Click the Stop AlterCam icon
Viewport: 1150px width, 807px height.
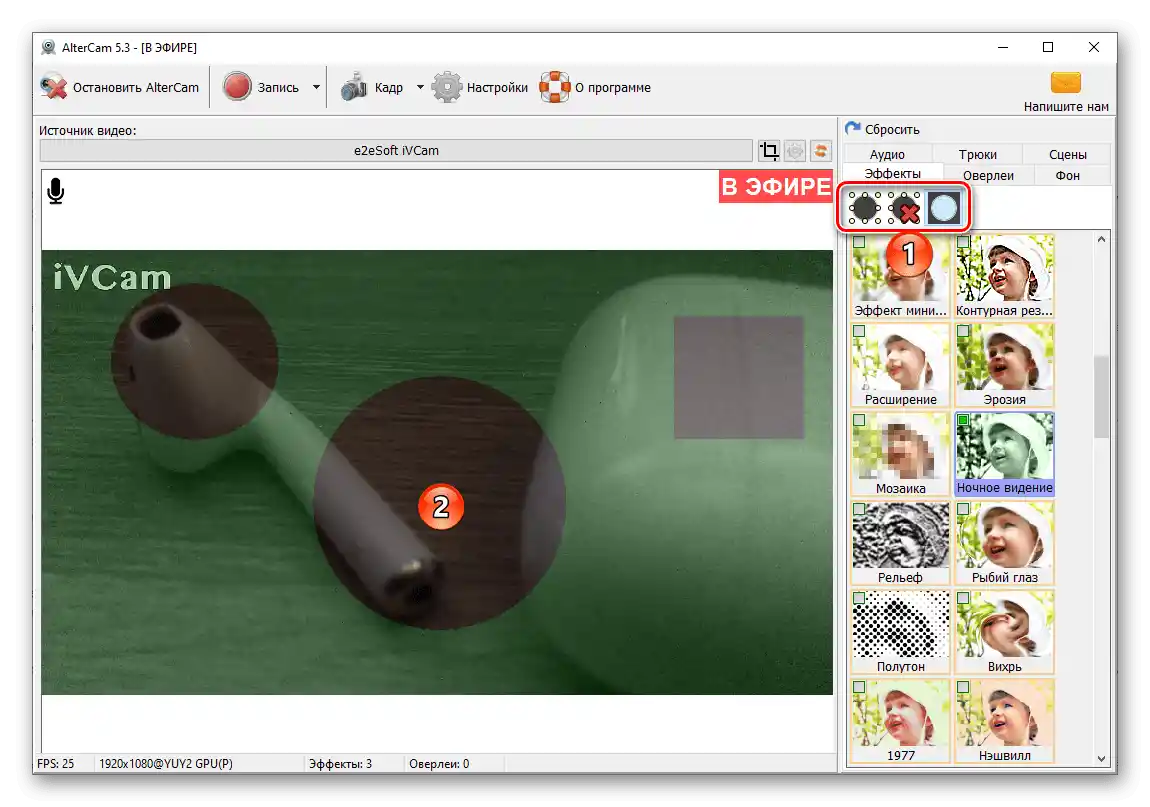click(x=54, y=87)
